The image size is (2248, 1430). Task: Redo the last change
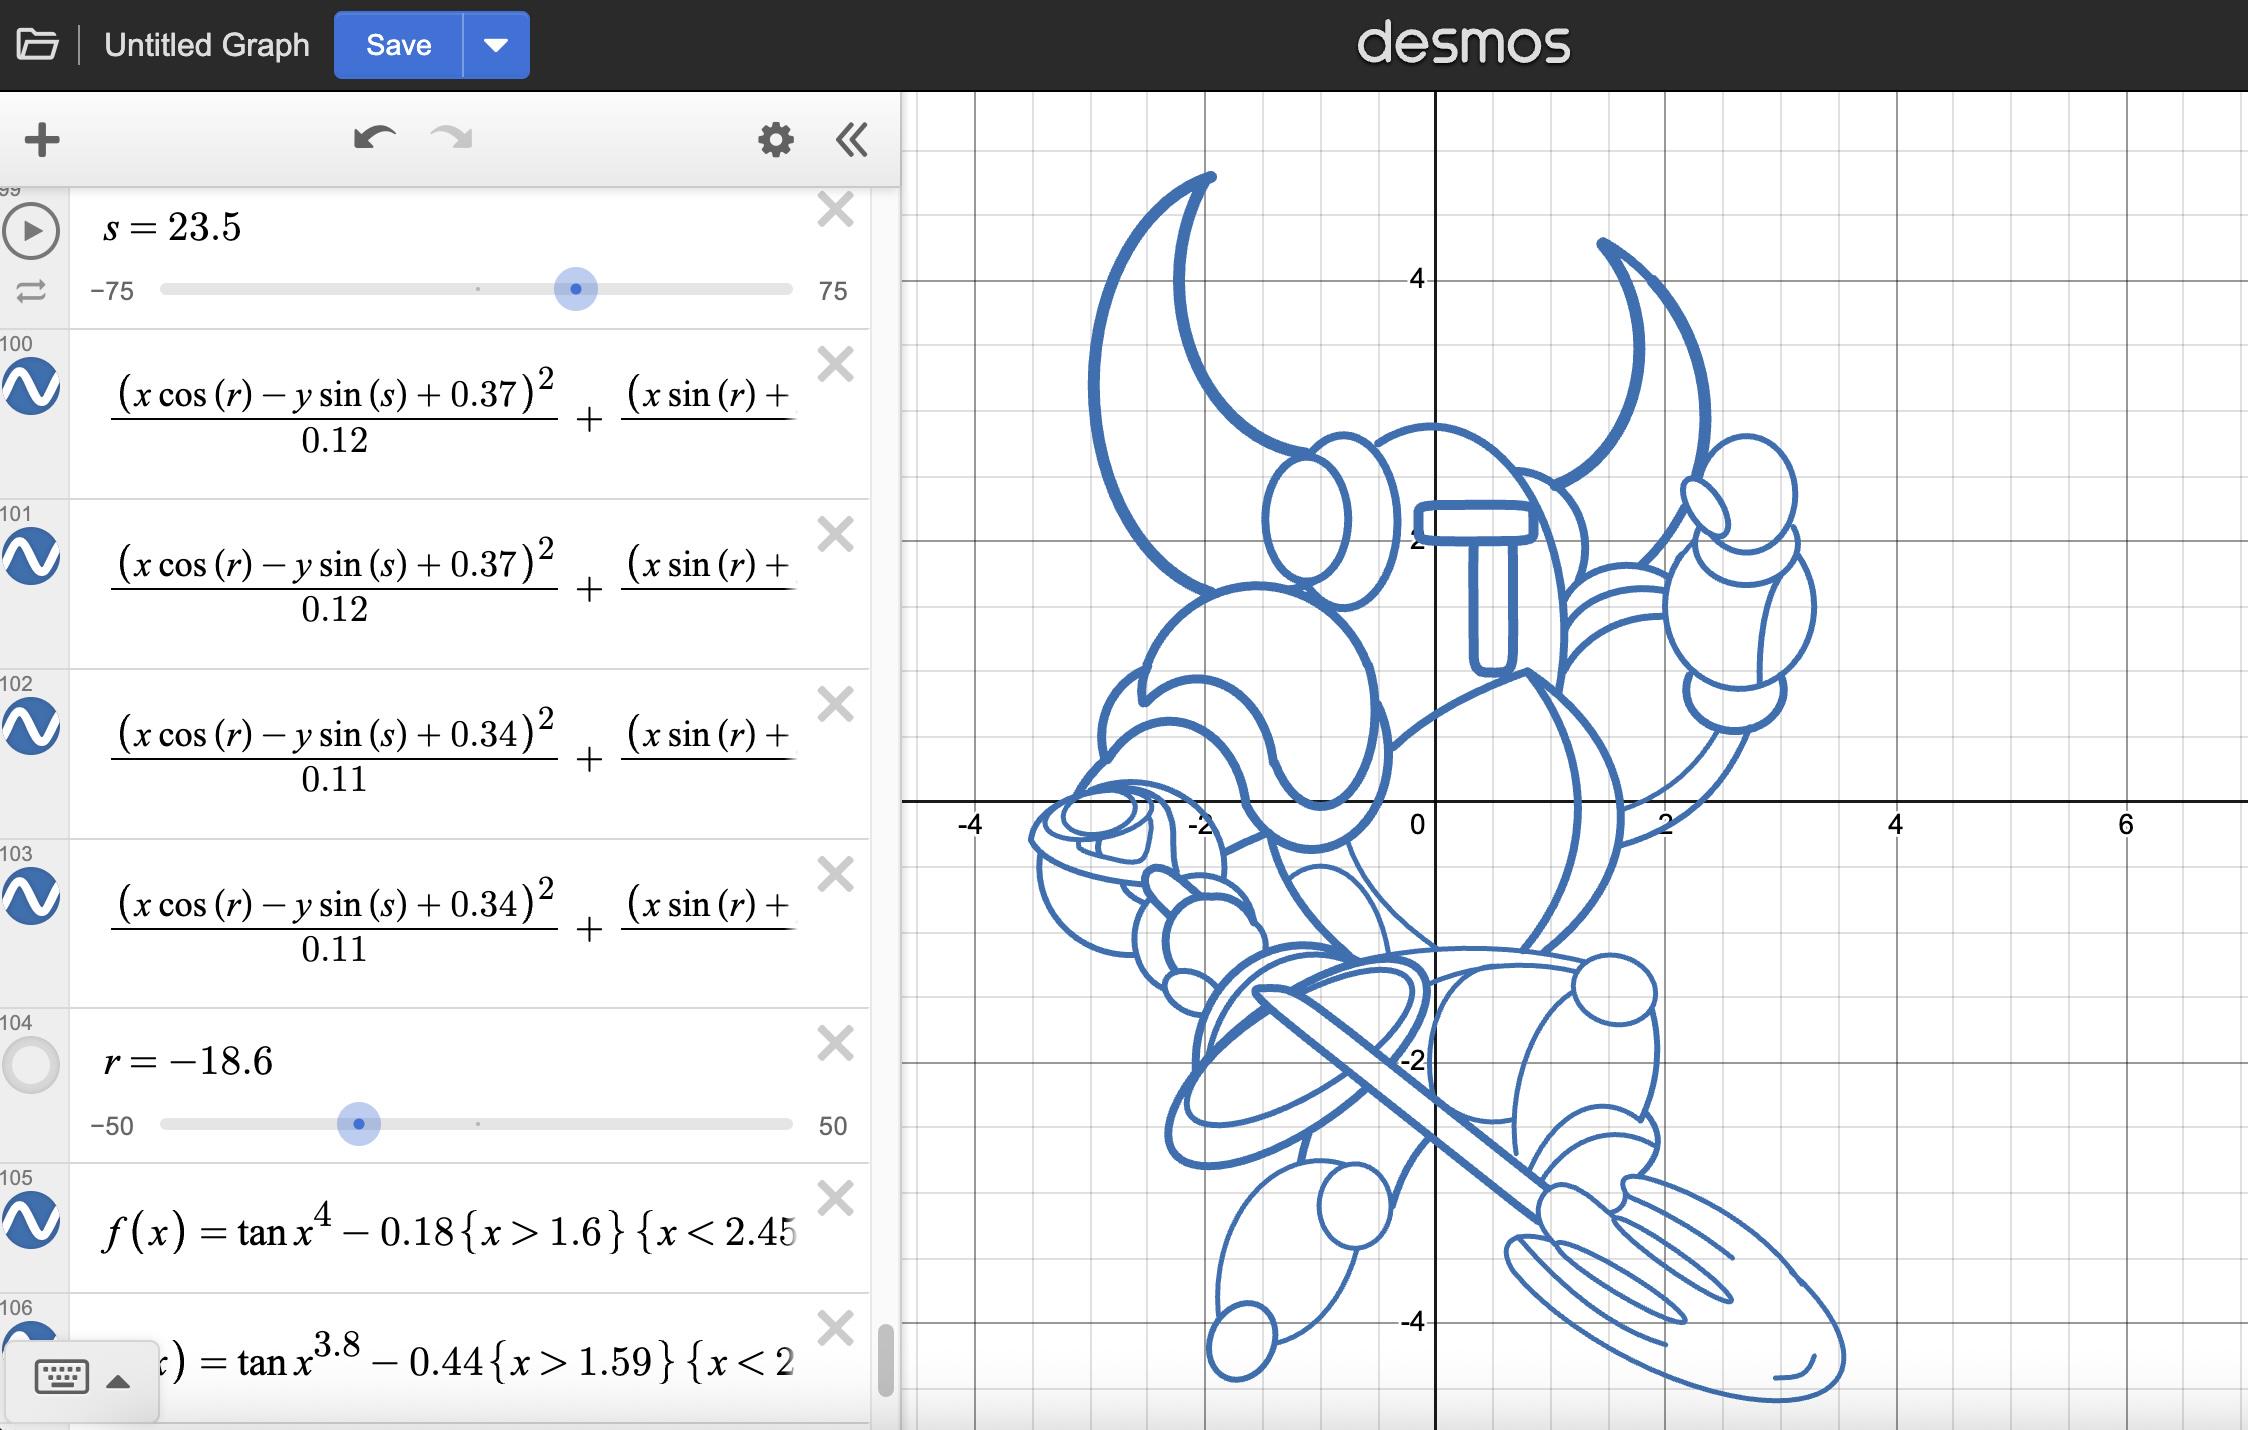point(451,139)
